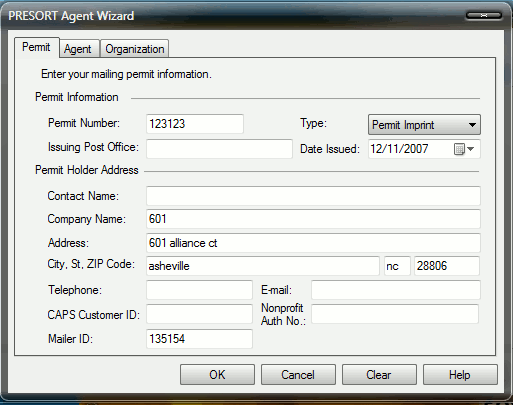Image resolution: width=513 pixels, height=405 pixels.
Task: Click the ZIP code field 28806
Action: coord(447,266)
